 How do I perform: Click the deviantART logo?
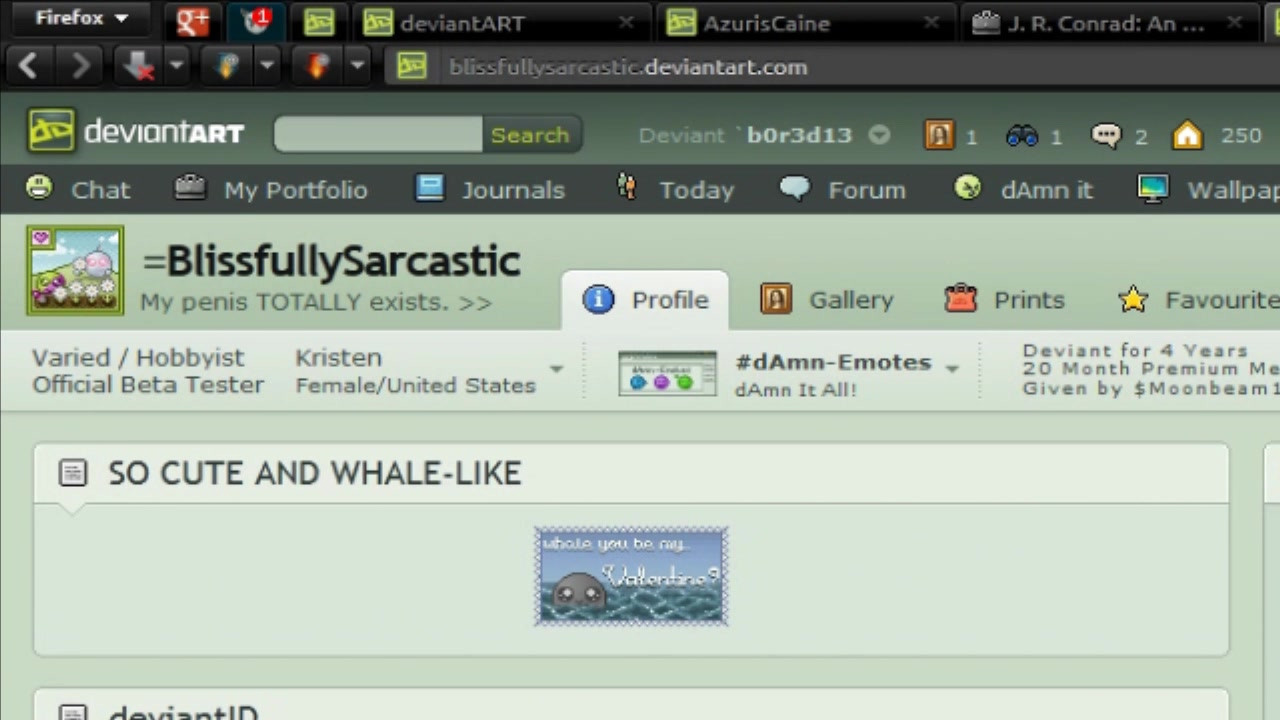coord(136,132)
